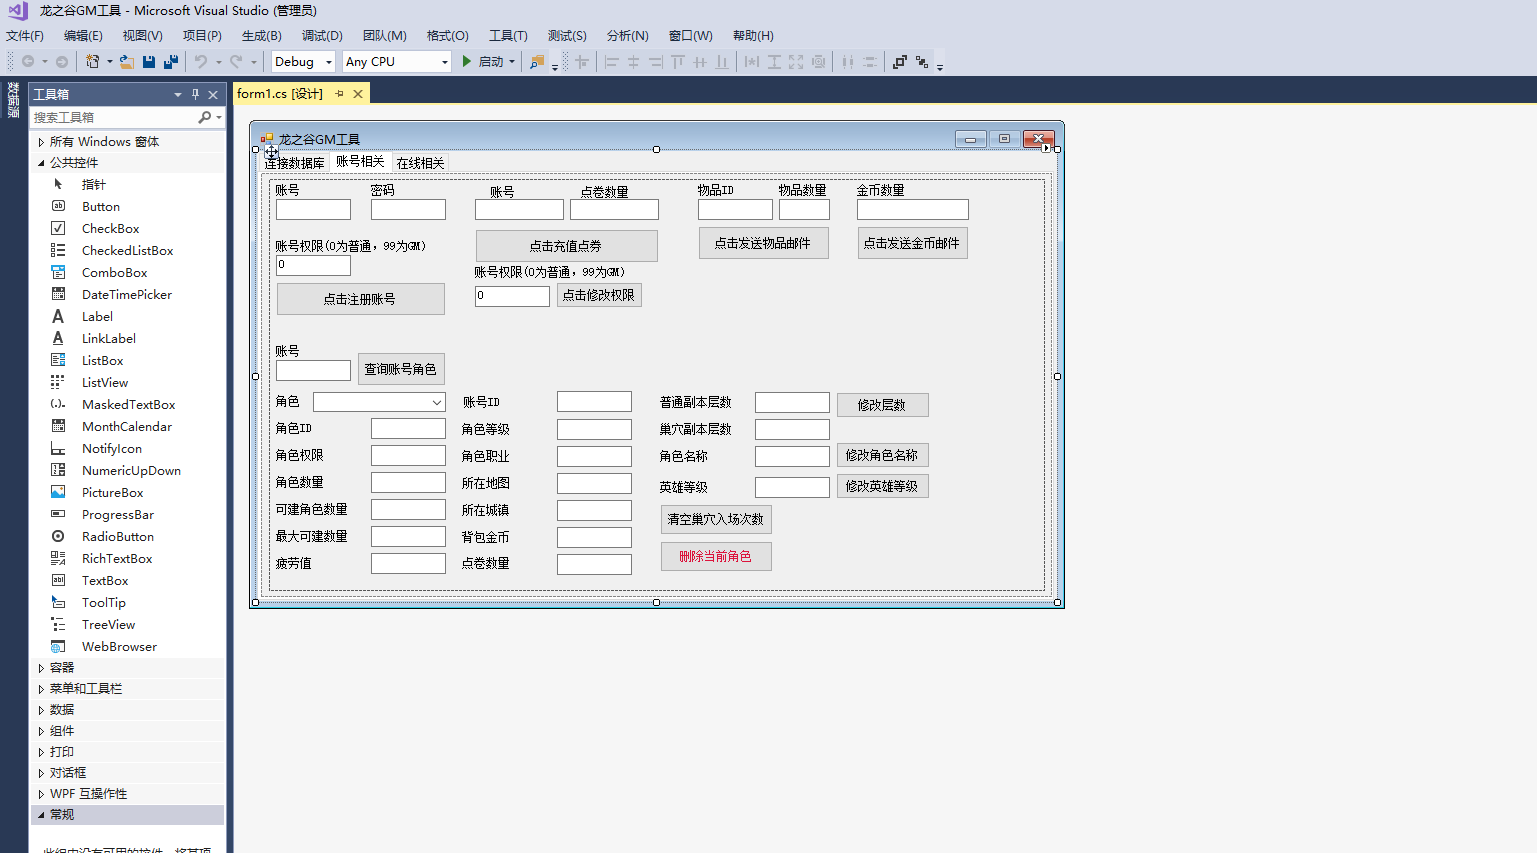Expand the 数据 toolbox group
Screen dimensions: 1537x853
(x=41, y=709)
